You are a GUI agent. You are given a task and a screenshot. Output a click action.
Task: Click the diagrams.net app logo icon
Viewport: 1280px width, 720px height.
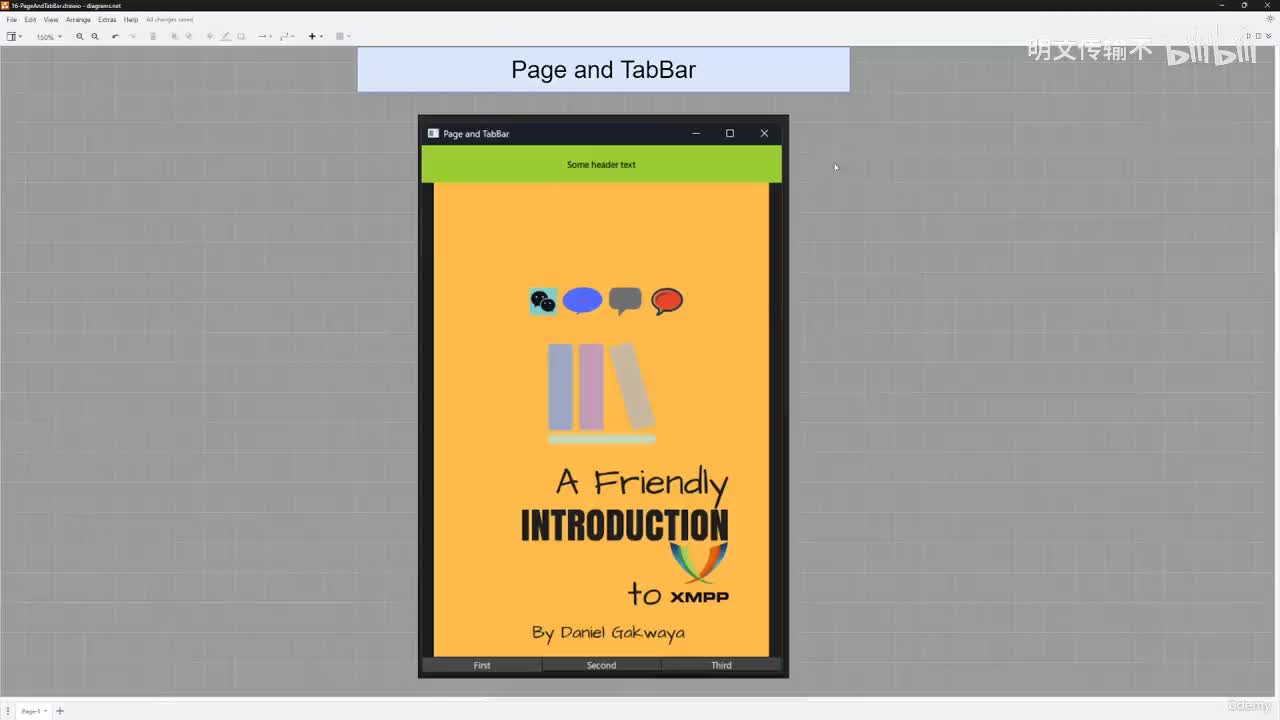6,5
